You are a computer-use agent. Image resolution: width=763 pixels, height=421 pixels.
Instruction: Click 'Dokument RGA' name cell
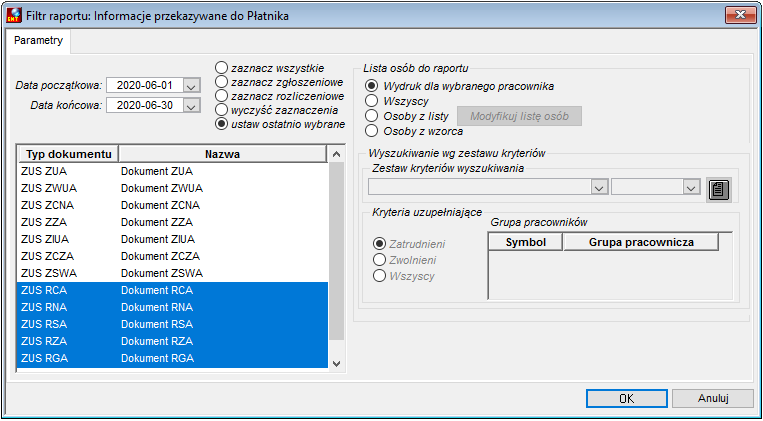pyautogui.click(x=157, y=359)
